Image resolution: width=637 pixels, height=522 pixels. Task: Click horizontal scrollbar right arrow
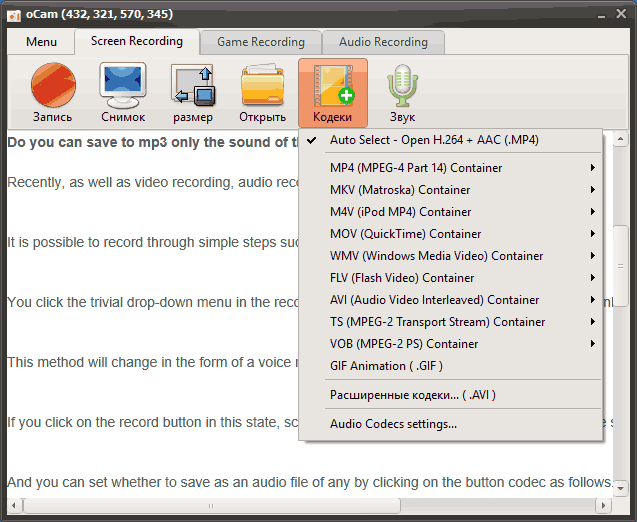click(x=603, y=506)
